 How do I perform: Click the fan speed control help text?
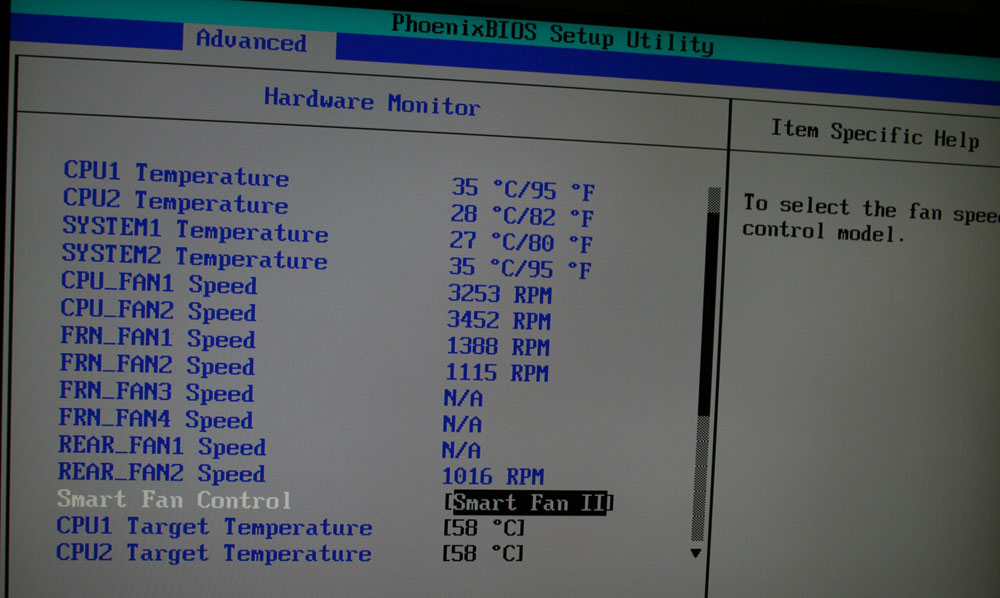point(871,218)
